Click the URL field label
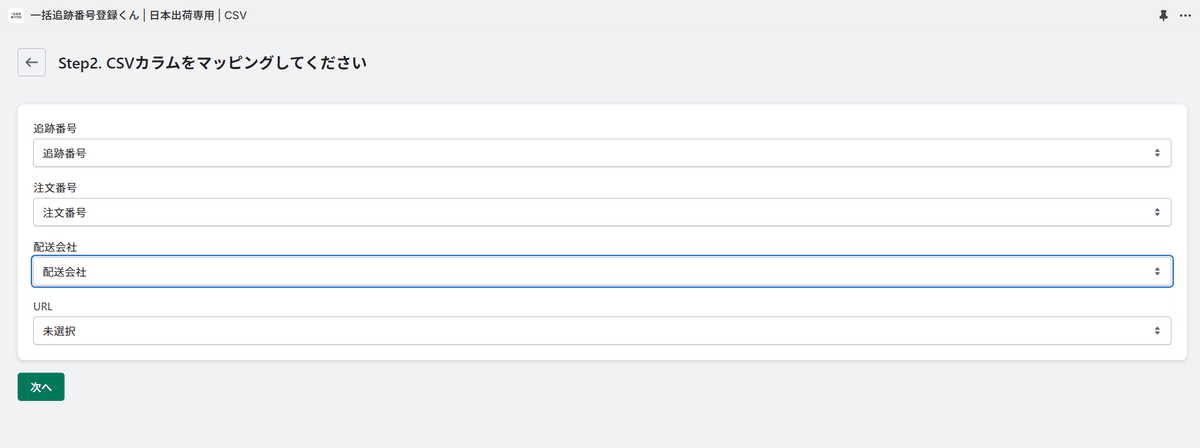 click(x=43, y=305)
